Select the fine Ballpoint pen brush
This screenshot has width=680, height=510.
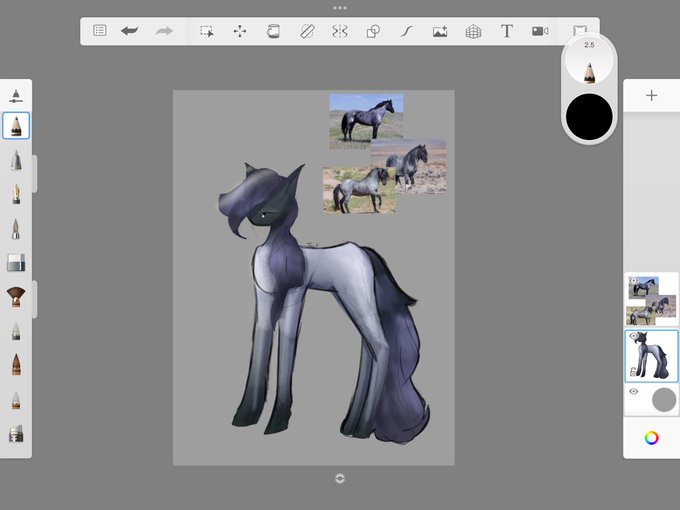[x=16, y=229]
